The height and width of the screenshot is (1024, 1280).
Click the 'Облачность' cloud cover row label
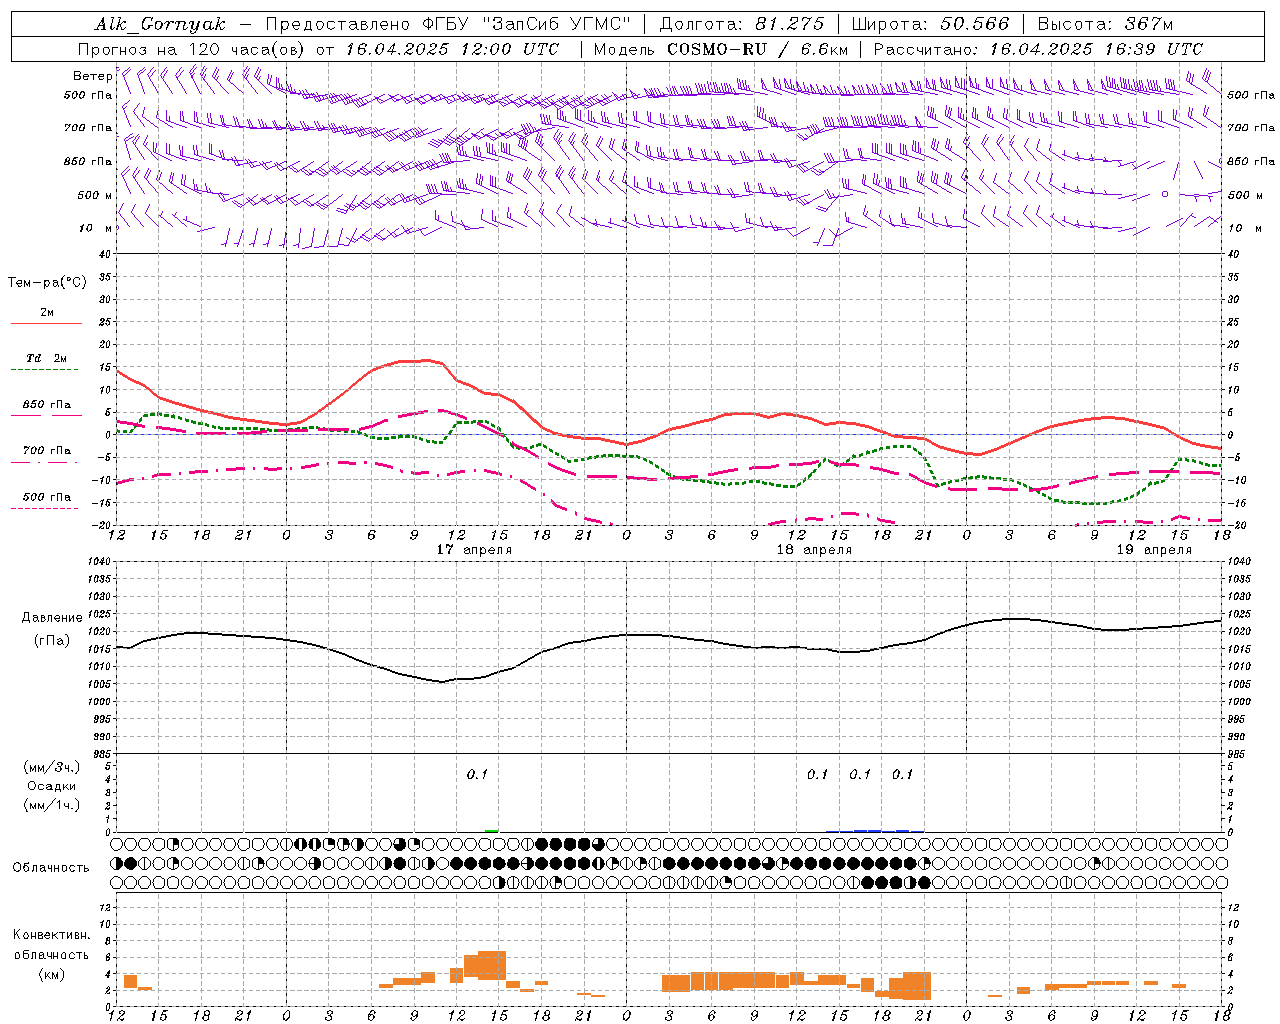(51, 868)
